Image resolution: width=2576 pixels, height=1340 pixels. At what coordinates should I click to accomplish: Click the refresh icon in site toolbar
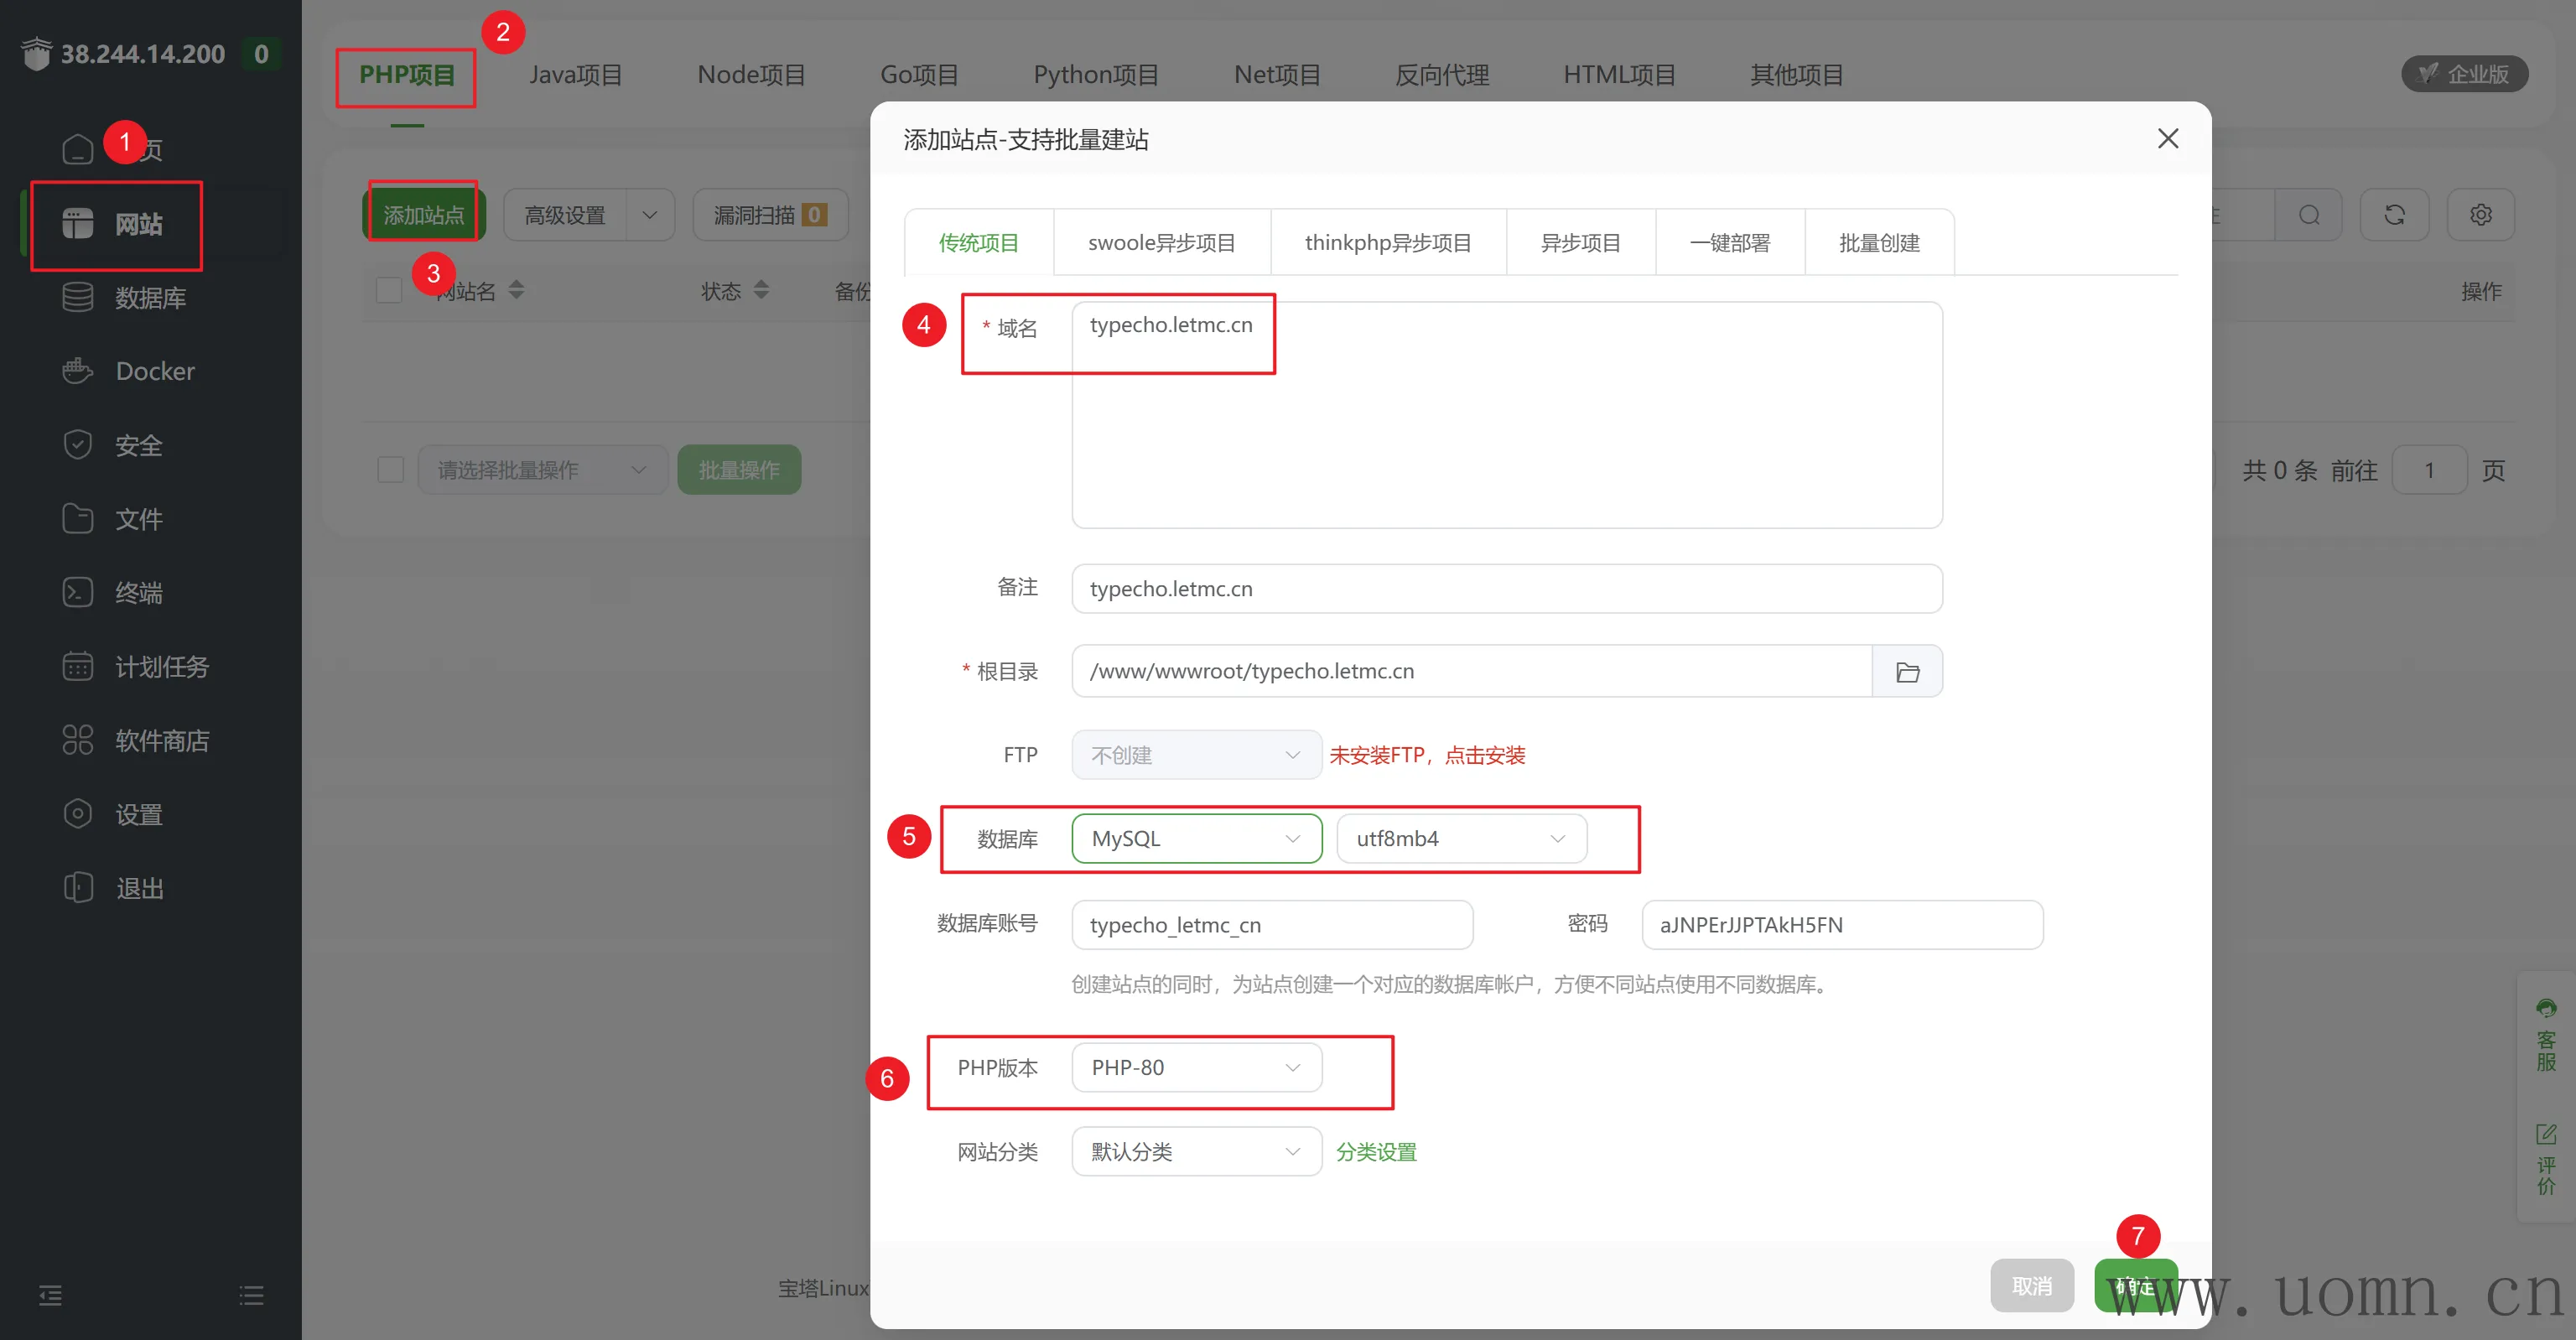[2394, 215]
